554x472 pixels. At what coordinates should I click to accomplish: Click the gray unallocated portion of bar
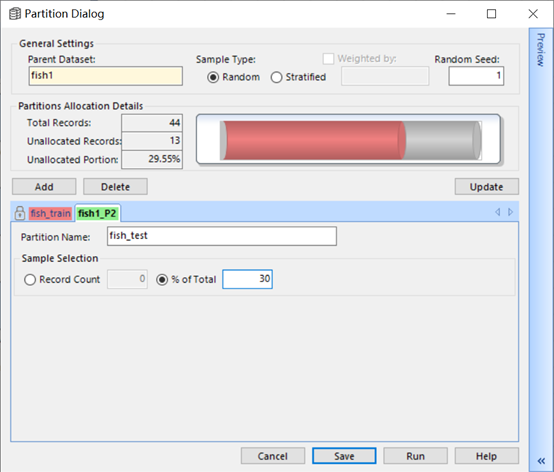[x=441, y=140]
